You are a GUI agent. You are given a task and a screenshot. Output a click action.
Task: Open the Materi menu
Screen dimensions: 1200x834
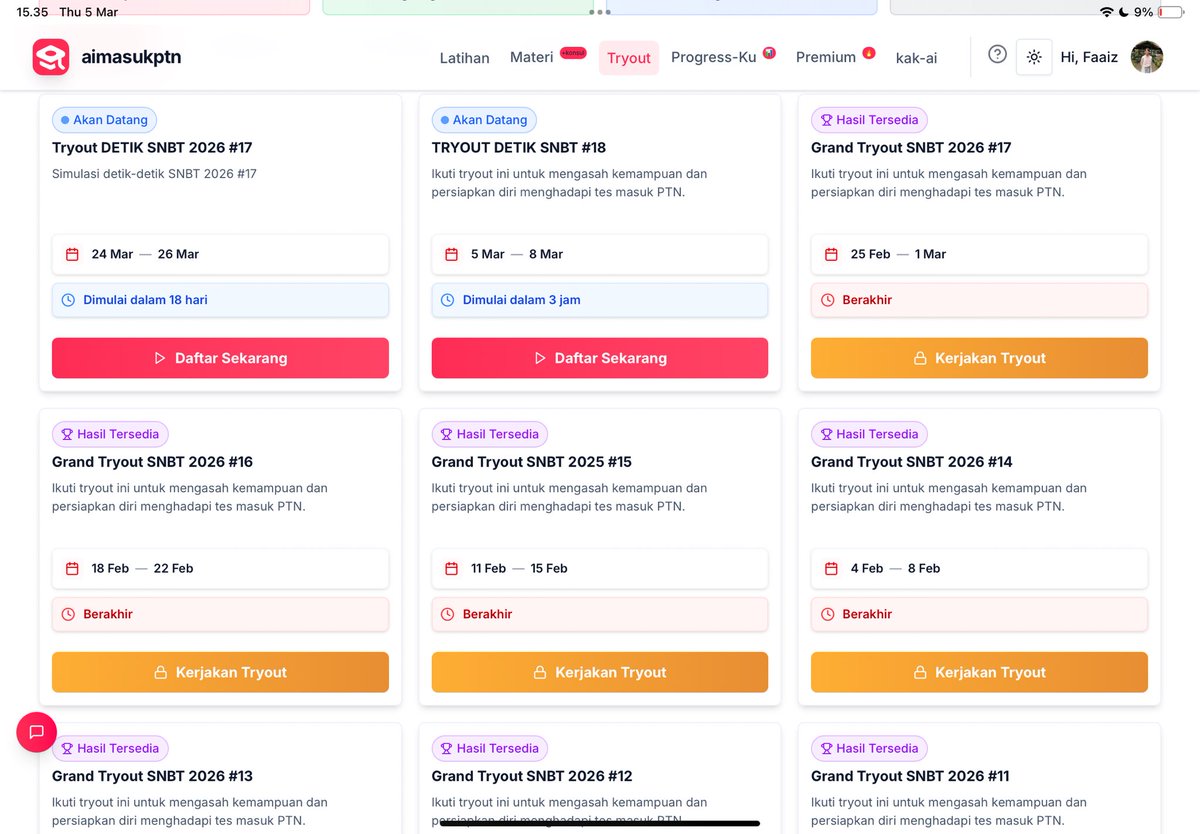[531, 57]
